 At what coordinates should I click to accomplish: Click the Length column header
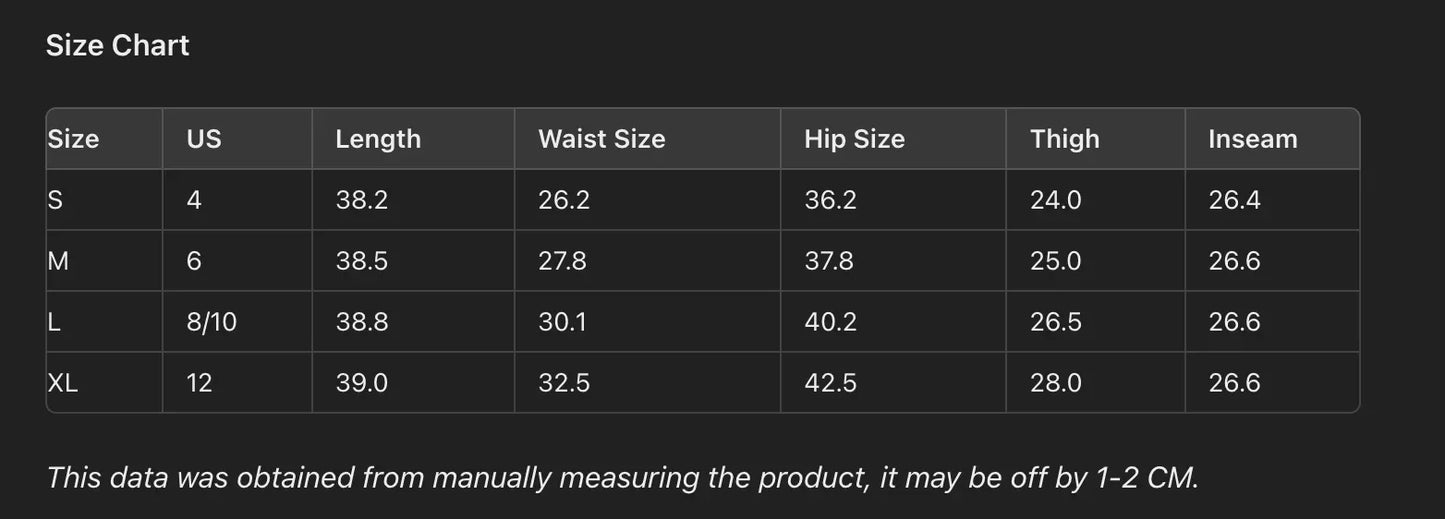(x=378, y=139)
